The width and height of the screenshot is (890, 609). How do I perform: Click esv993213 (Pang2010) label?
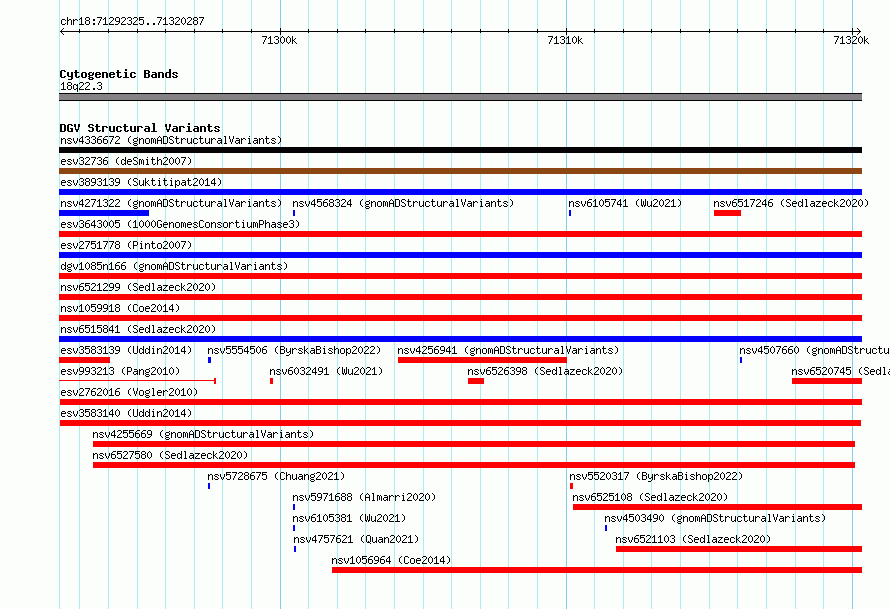pyautogui.click(x=120, y=371)
